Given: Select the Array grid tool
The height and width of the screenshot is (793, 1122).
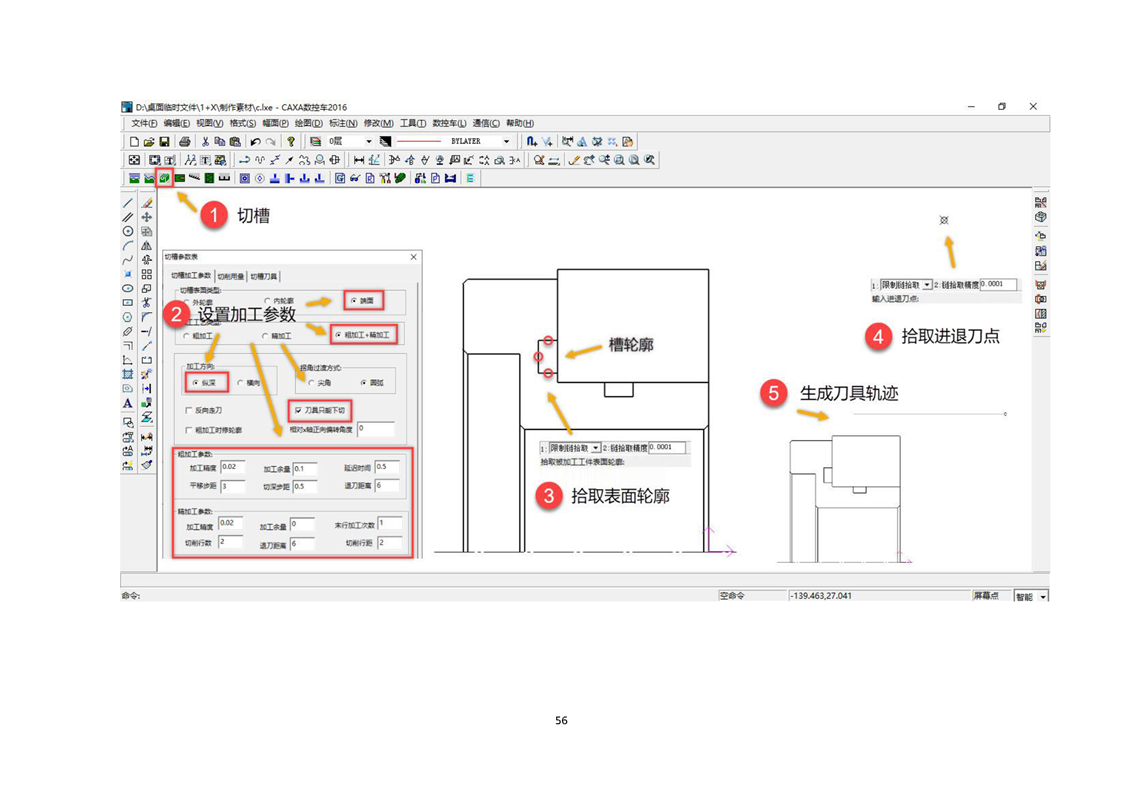Looking at the screenshot, I should pos(147,274).
